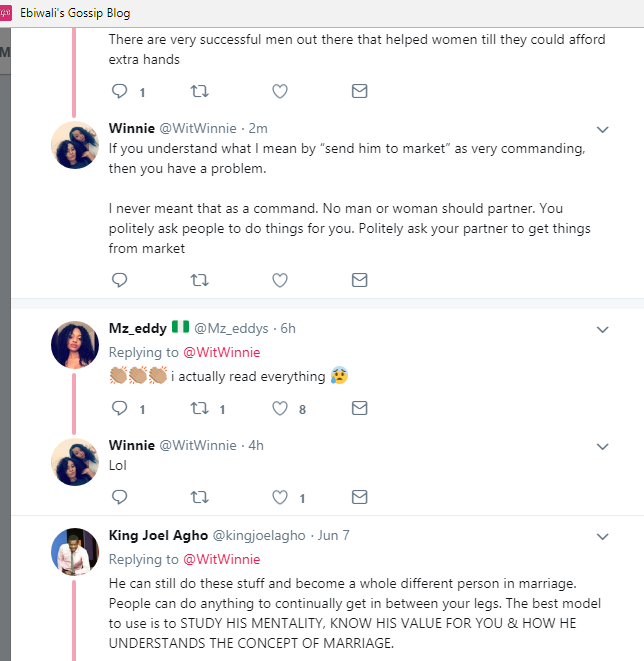Reply to Winnie's "Lol" tweet
The image size is (644, 661).
[x=120, y=497]
